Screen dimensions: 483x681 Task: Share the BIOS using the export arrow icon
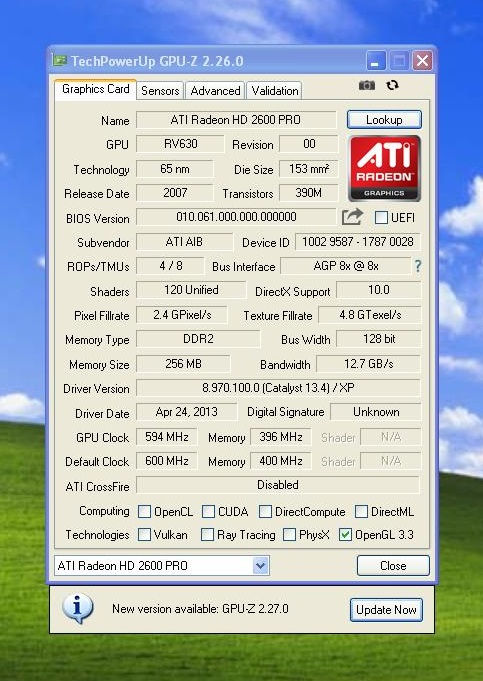click(352, 217)
